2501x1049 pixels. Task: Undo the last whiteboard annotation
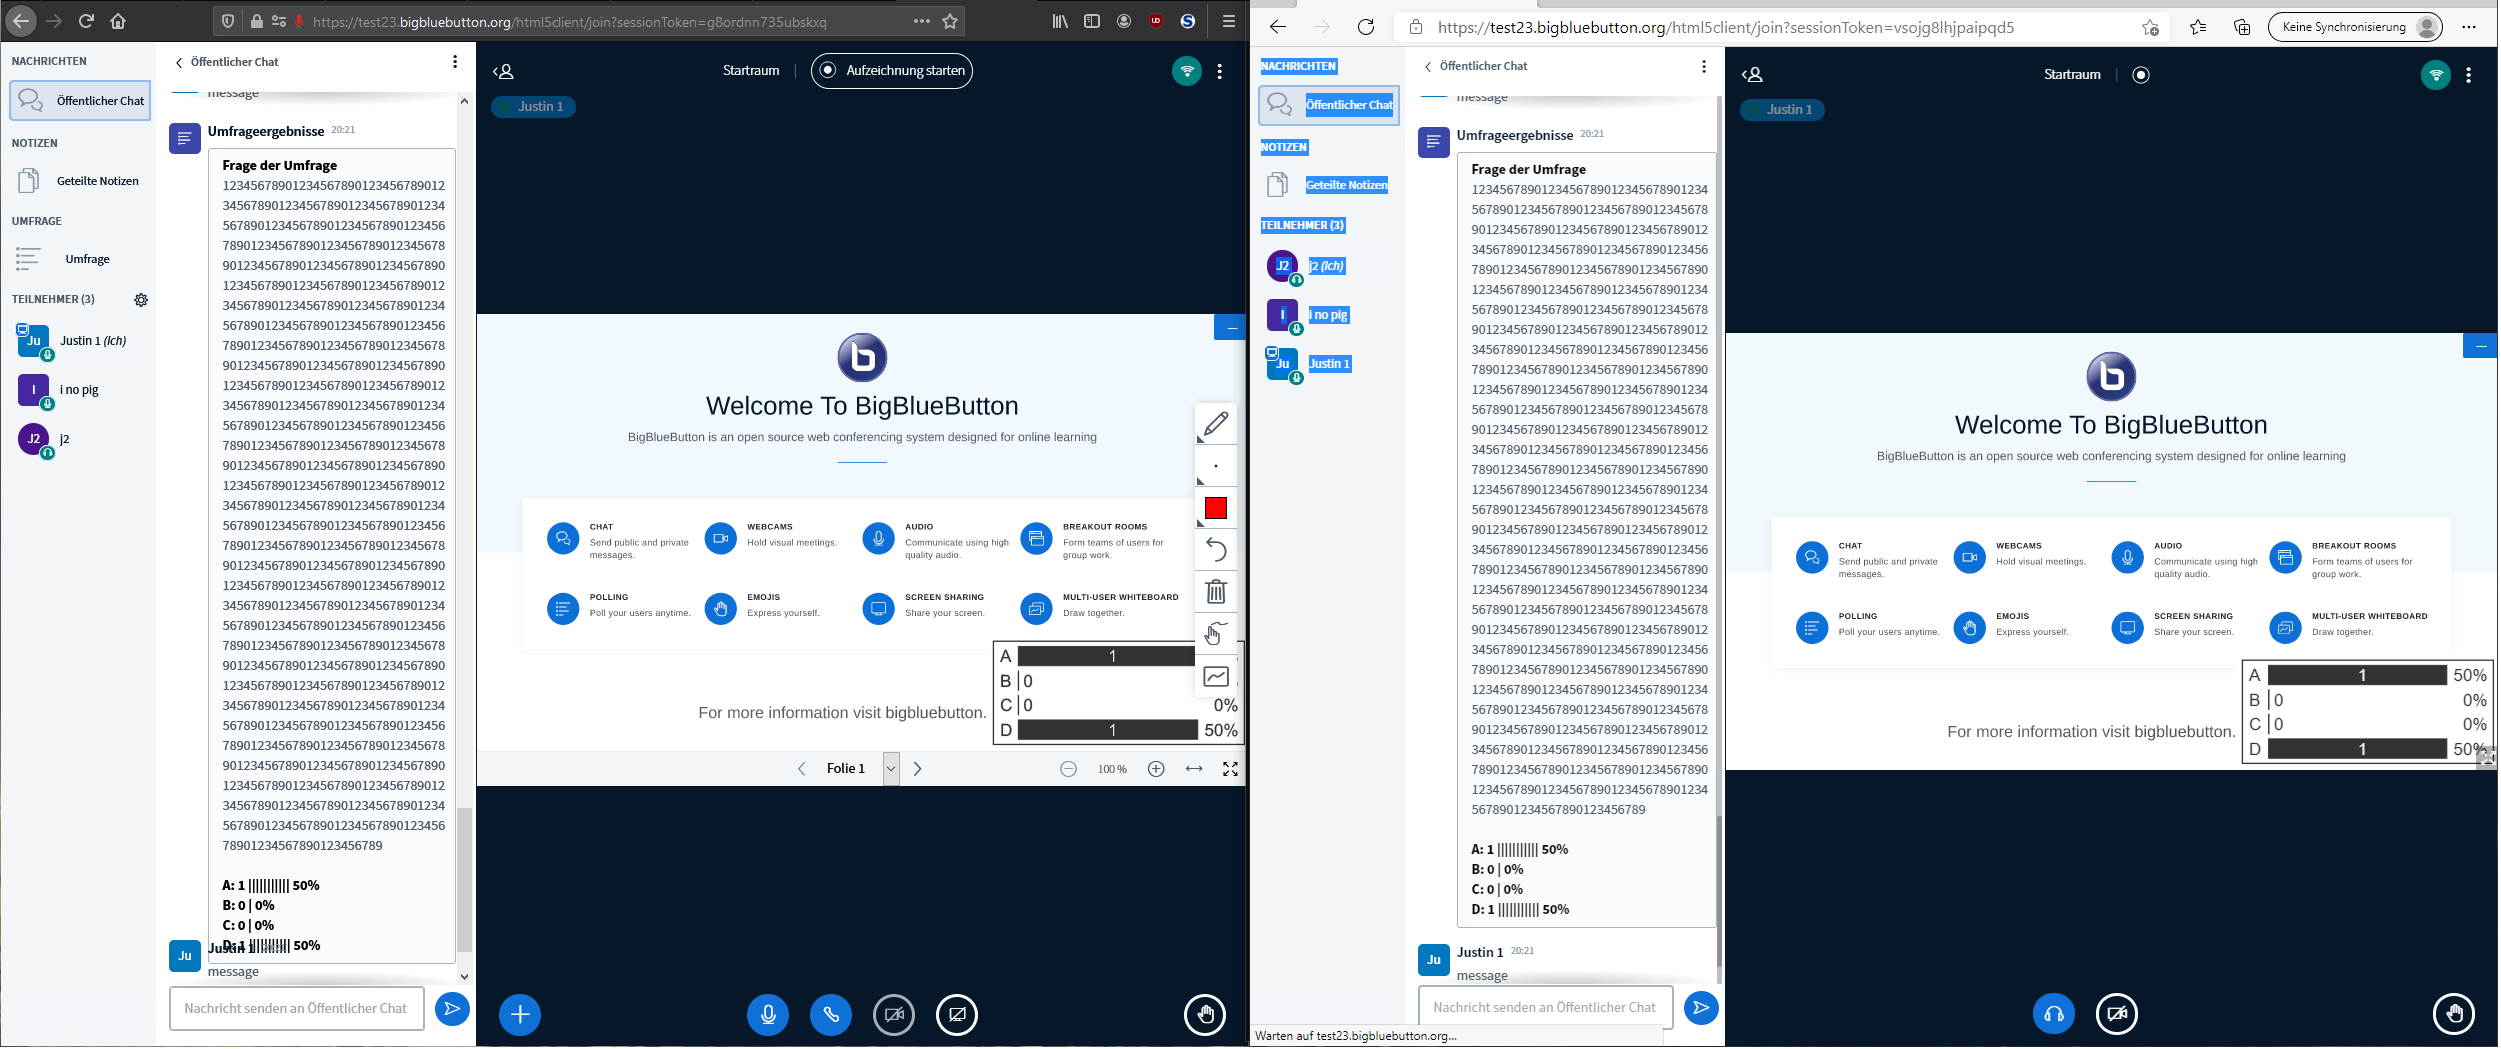(1216, 549)
